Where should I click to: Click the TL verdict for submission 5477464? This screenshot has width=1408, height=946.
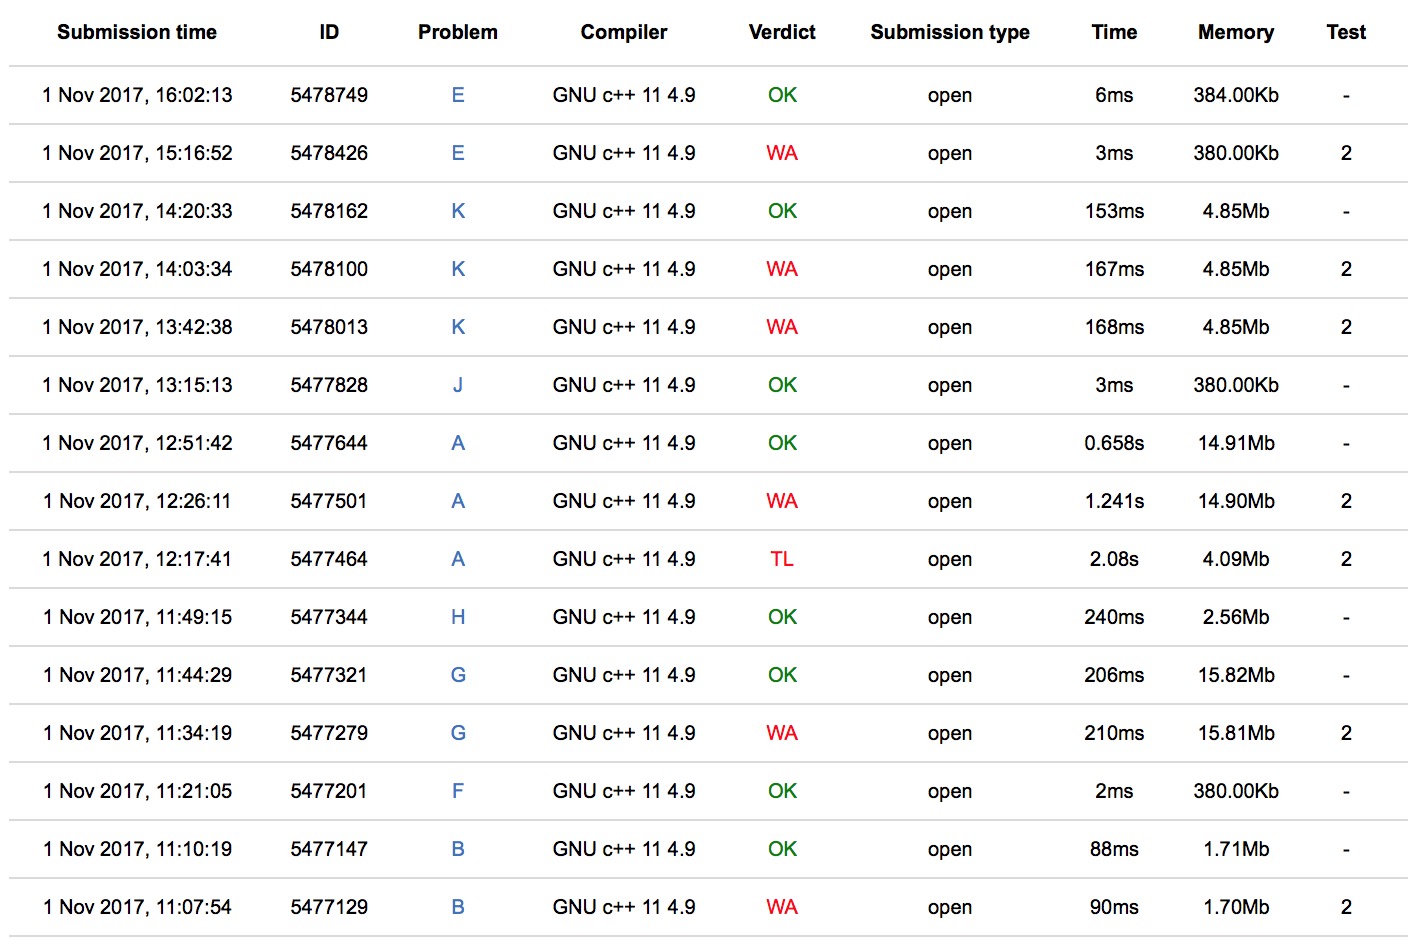pos(782,559)
